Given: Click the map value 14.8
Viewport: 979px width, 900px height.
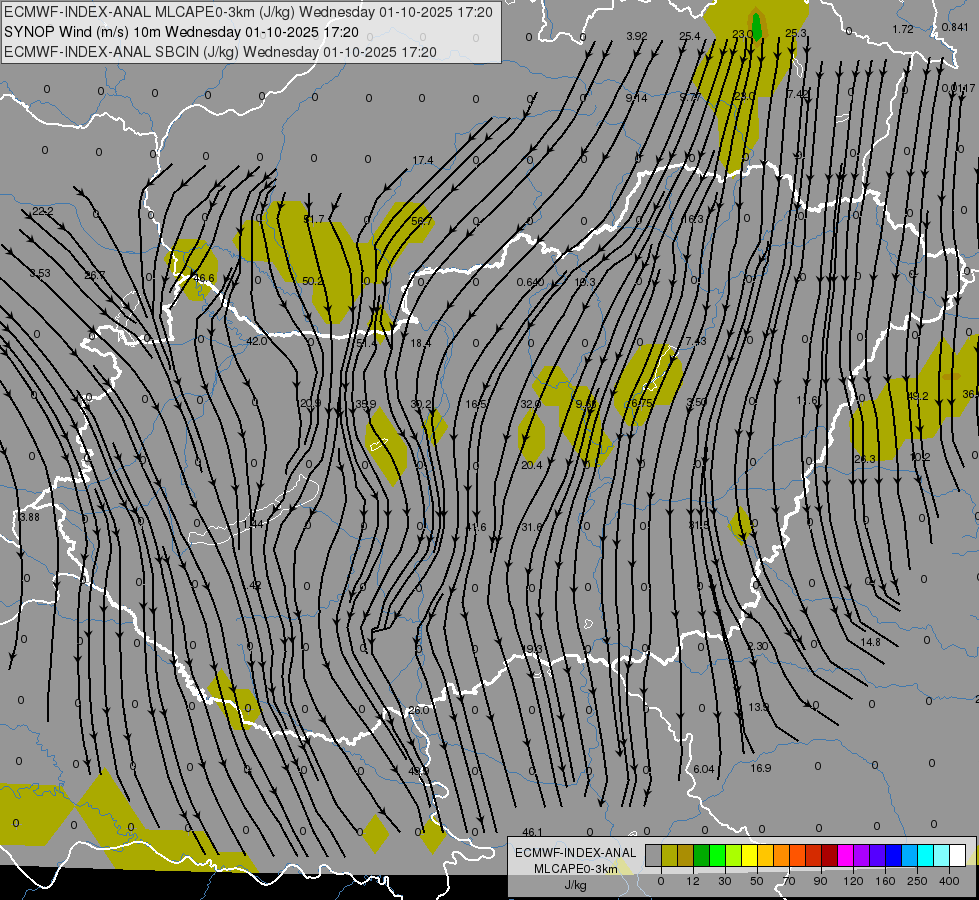Looking at the screenshot, I should (x=870, y=642).
